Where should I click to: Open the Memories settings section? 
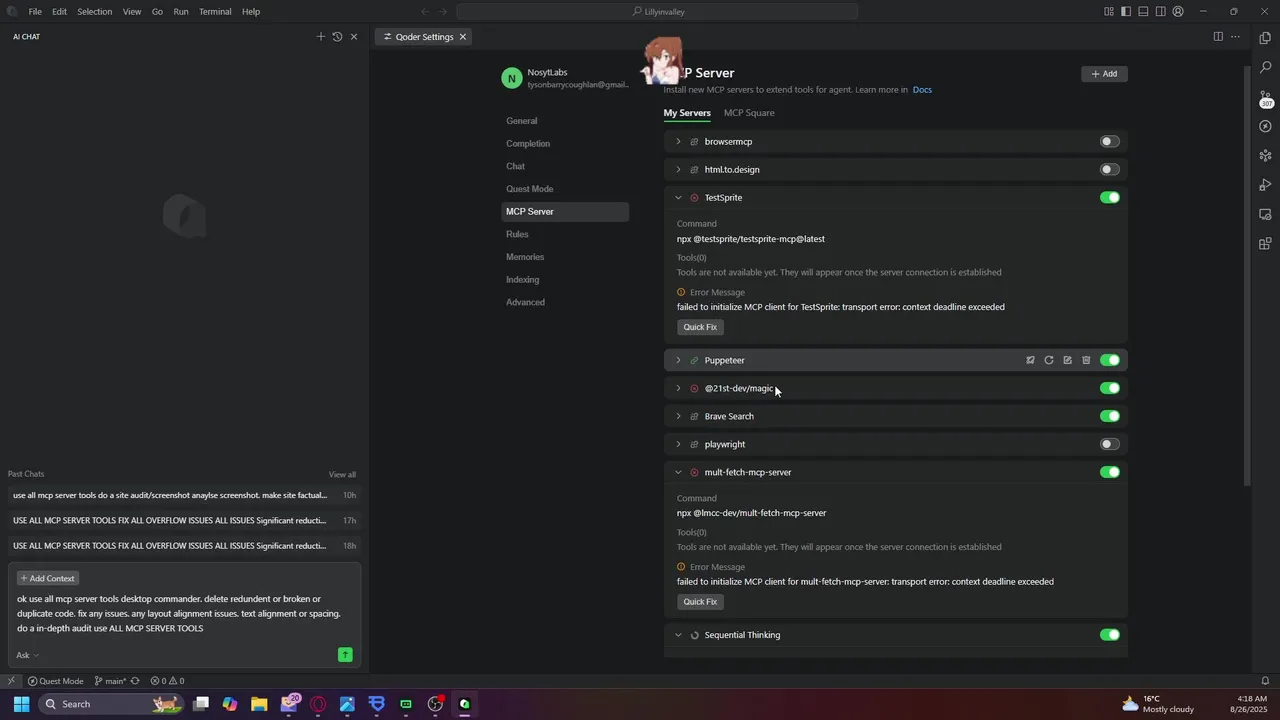(x=525, y=257)
